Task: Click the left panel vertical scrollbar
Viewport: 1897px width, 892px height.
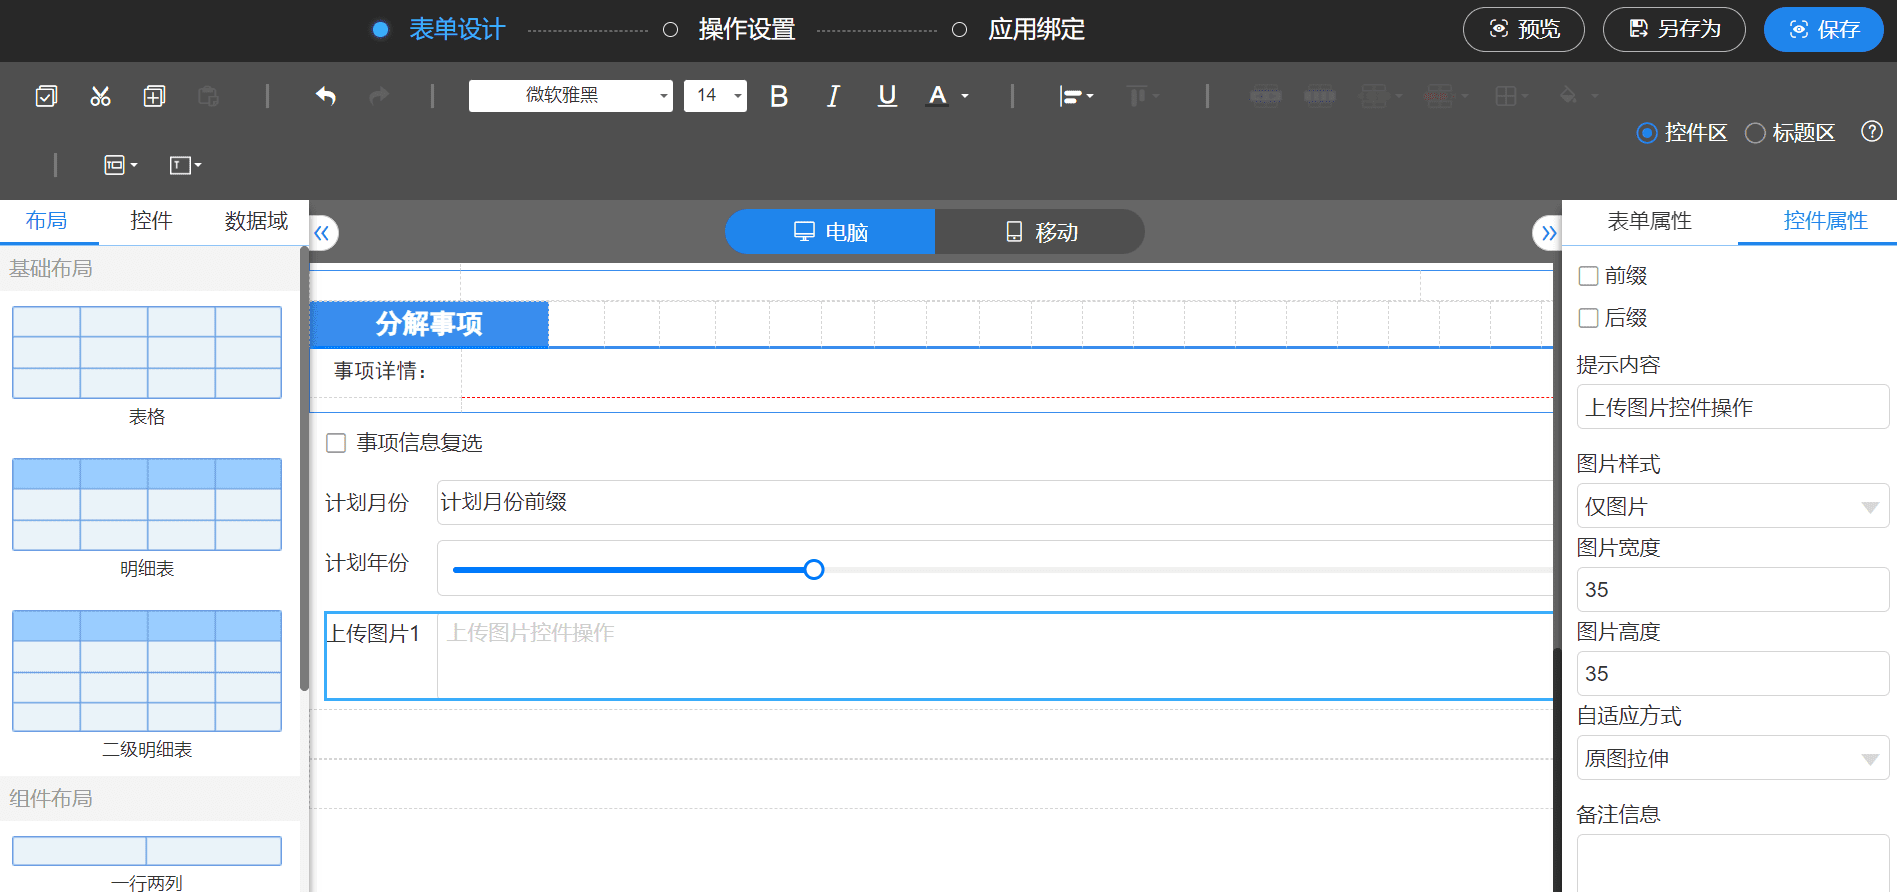Action: coord(304,470)
